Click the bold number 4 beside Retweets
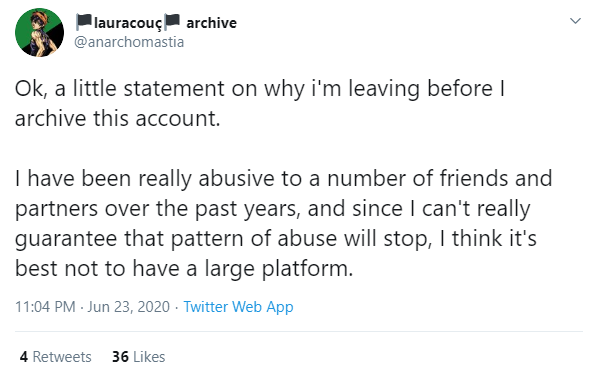Screen dimensions: 596x380 pos(24,357)
